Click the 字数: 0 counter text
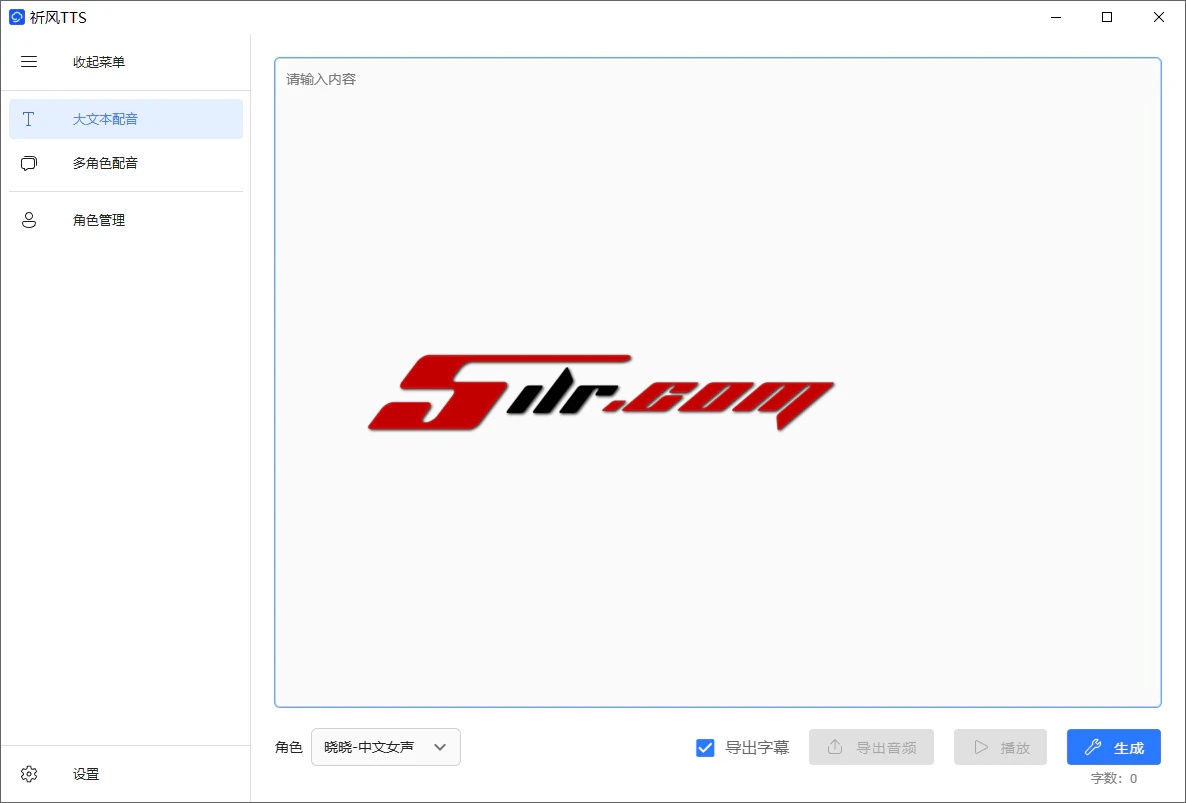The width and height of the screenshot is (1186, 803). [x=1113, y=778]
